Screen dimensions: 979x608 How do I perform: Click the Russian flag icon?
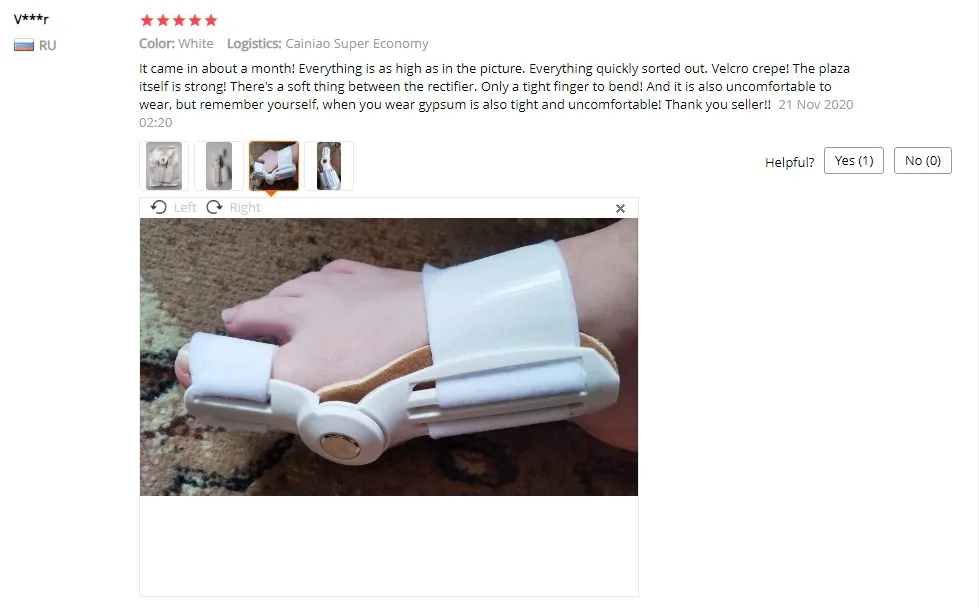click(x=24, y=46)
